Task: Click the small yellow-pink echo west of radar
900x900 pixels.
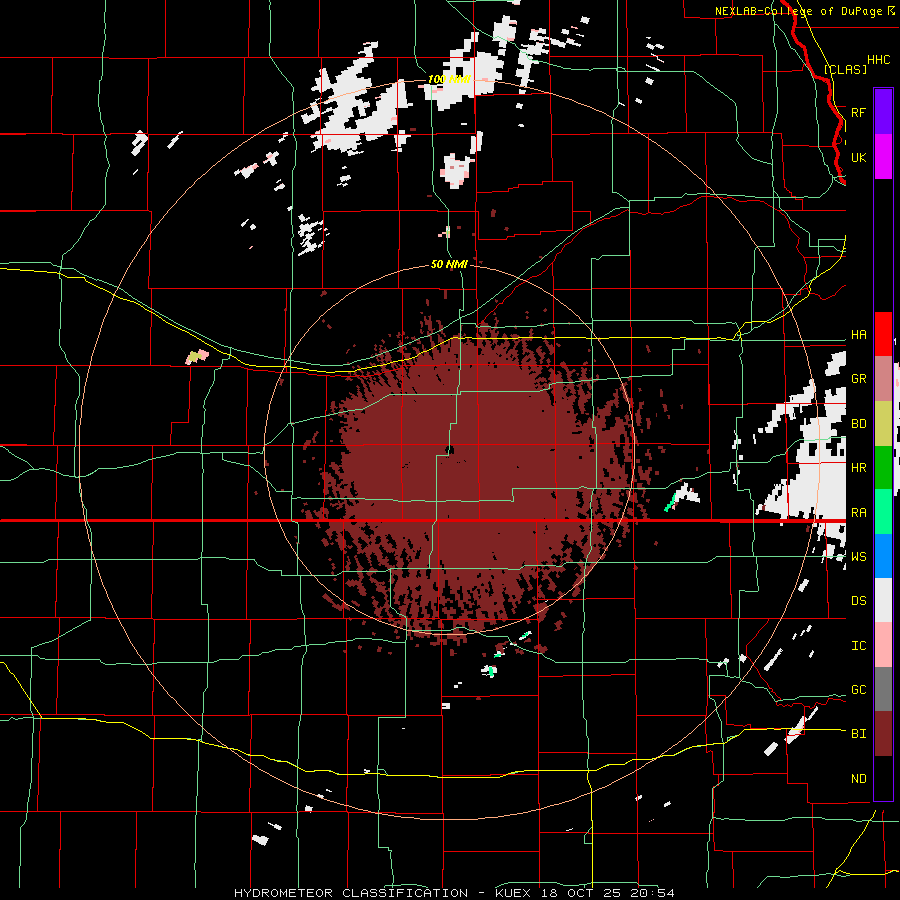Action: [197, 356]
